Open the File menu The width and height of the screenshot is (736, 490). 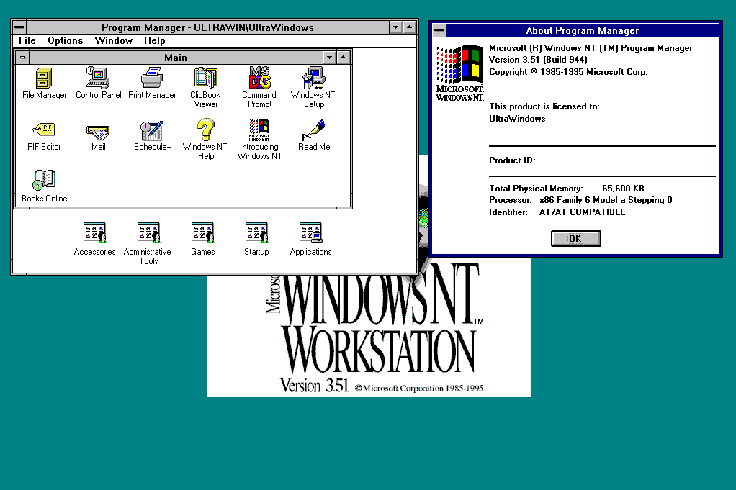(27, 41)
